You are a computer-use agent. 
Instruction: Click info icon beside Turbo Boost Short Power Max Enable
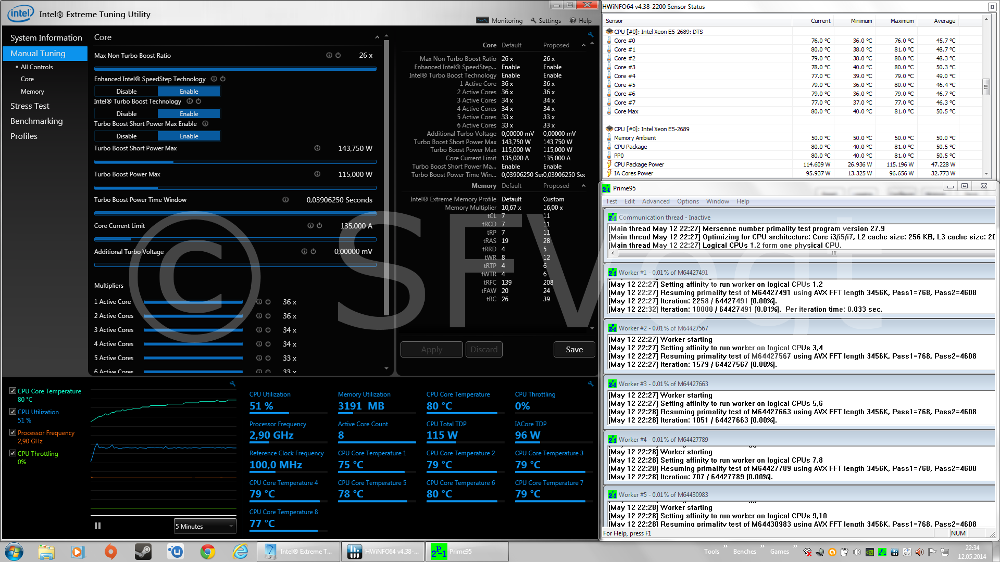click(x=205, y=124)
